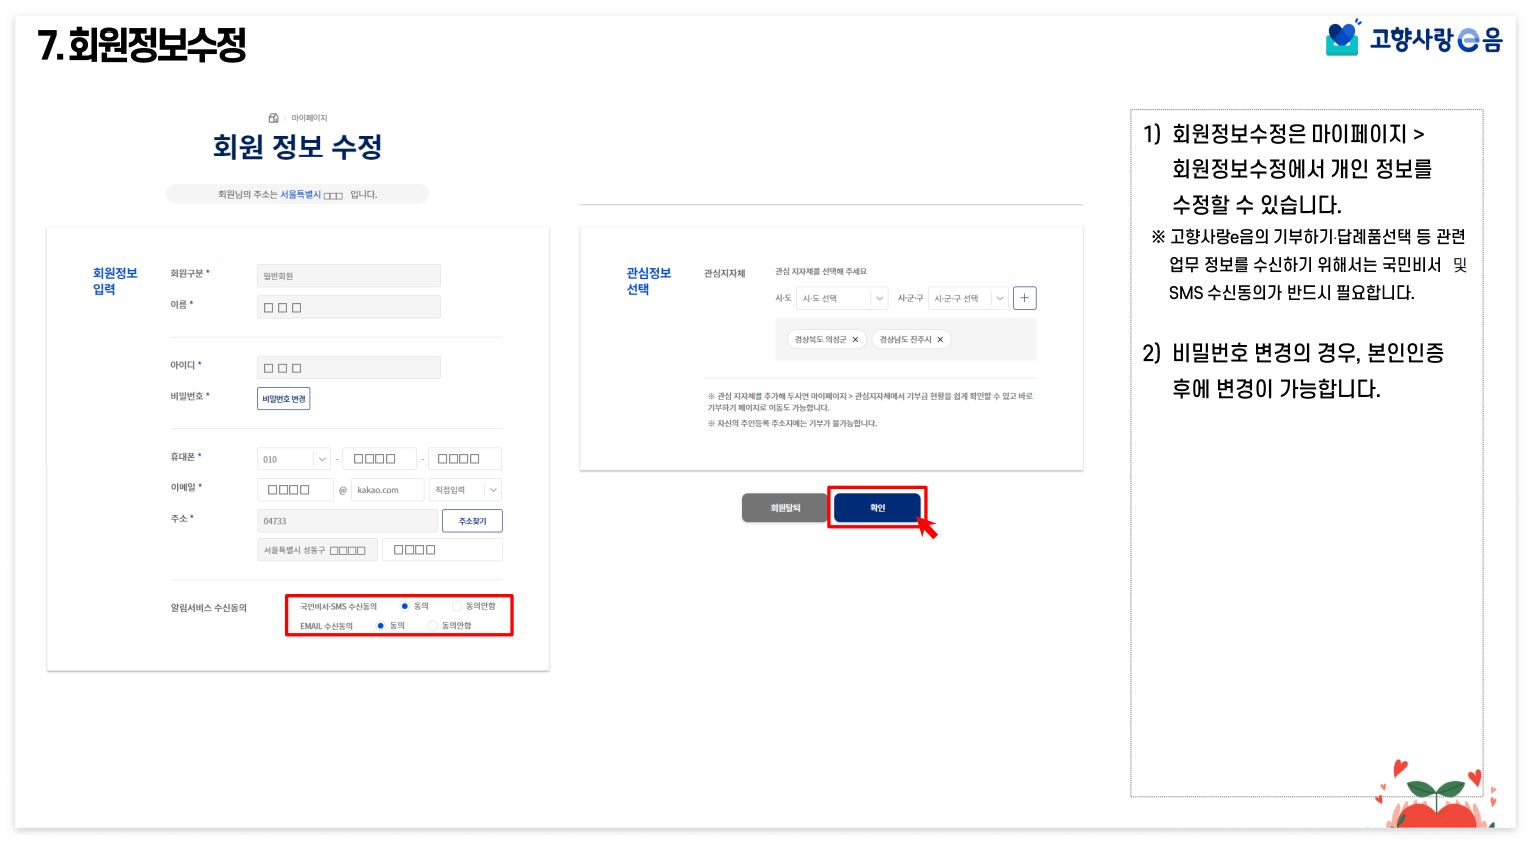Open the 직접입력 email domain dropdown
The image size is (1531, 843).
[465, 489]
